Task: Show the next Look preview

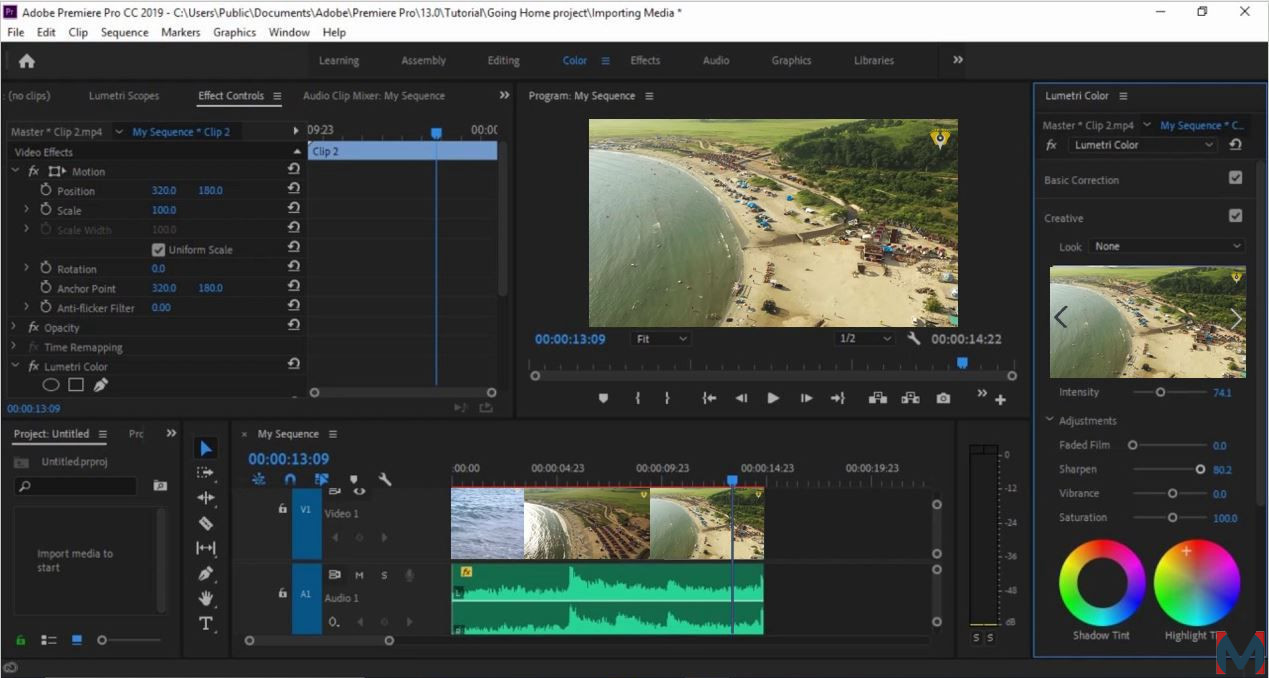Action: coord(1236,318)
